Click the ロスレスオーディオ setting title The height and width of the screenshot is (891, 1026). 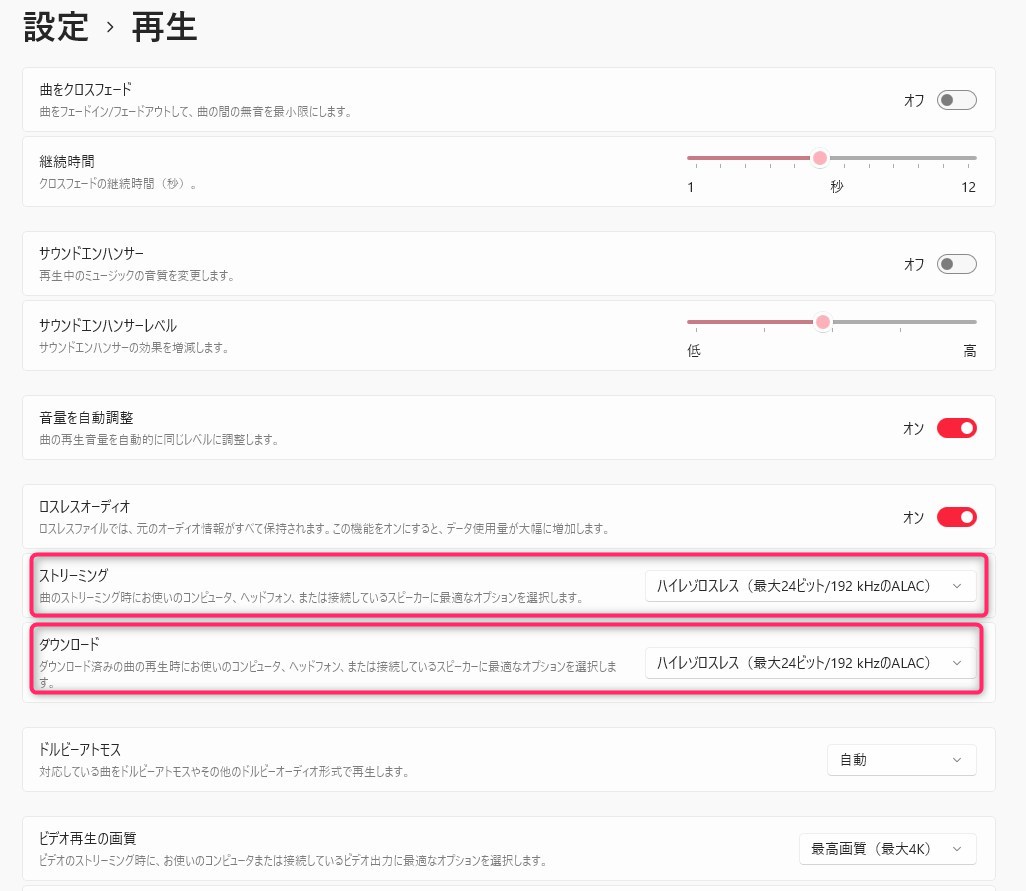pyautogui.click(x=85, y=507)
